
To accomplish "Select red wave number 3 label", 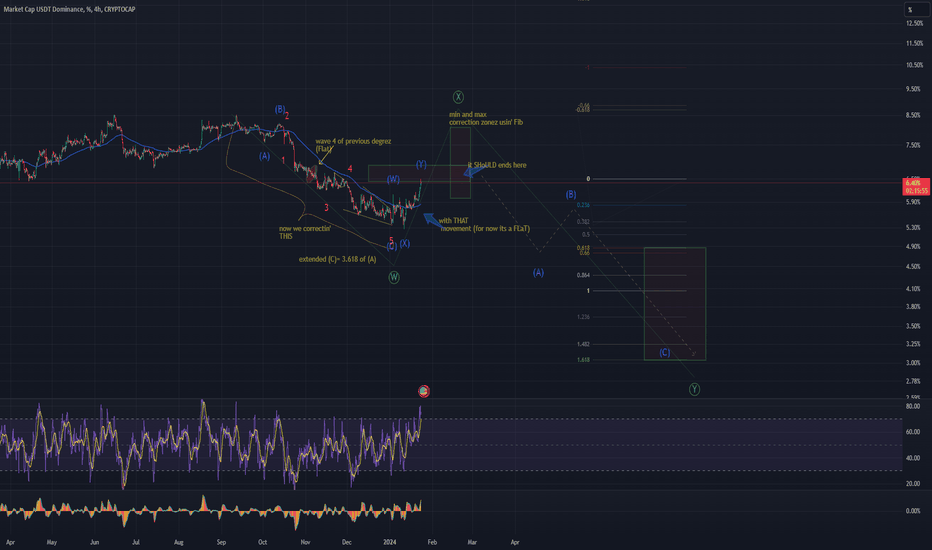I will coord(326,208).
